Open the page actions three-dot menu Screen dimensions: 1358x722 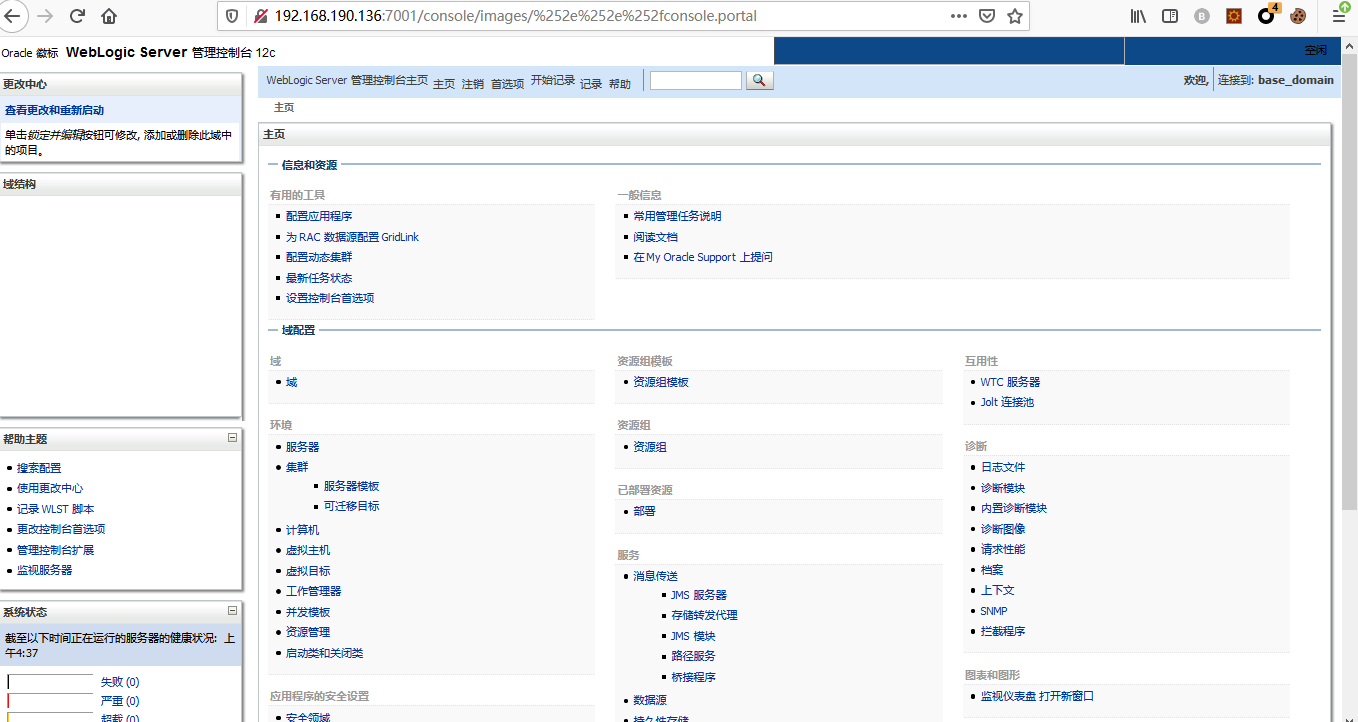958,16
